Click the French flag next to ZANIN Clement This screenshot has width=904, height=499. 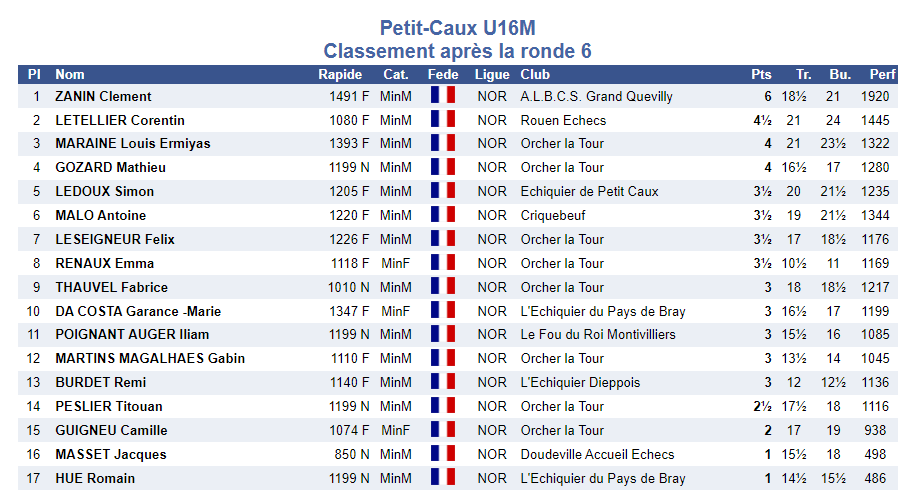point(442,96)
